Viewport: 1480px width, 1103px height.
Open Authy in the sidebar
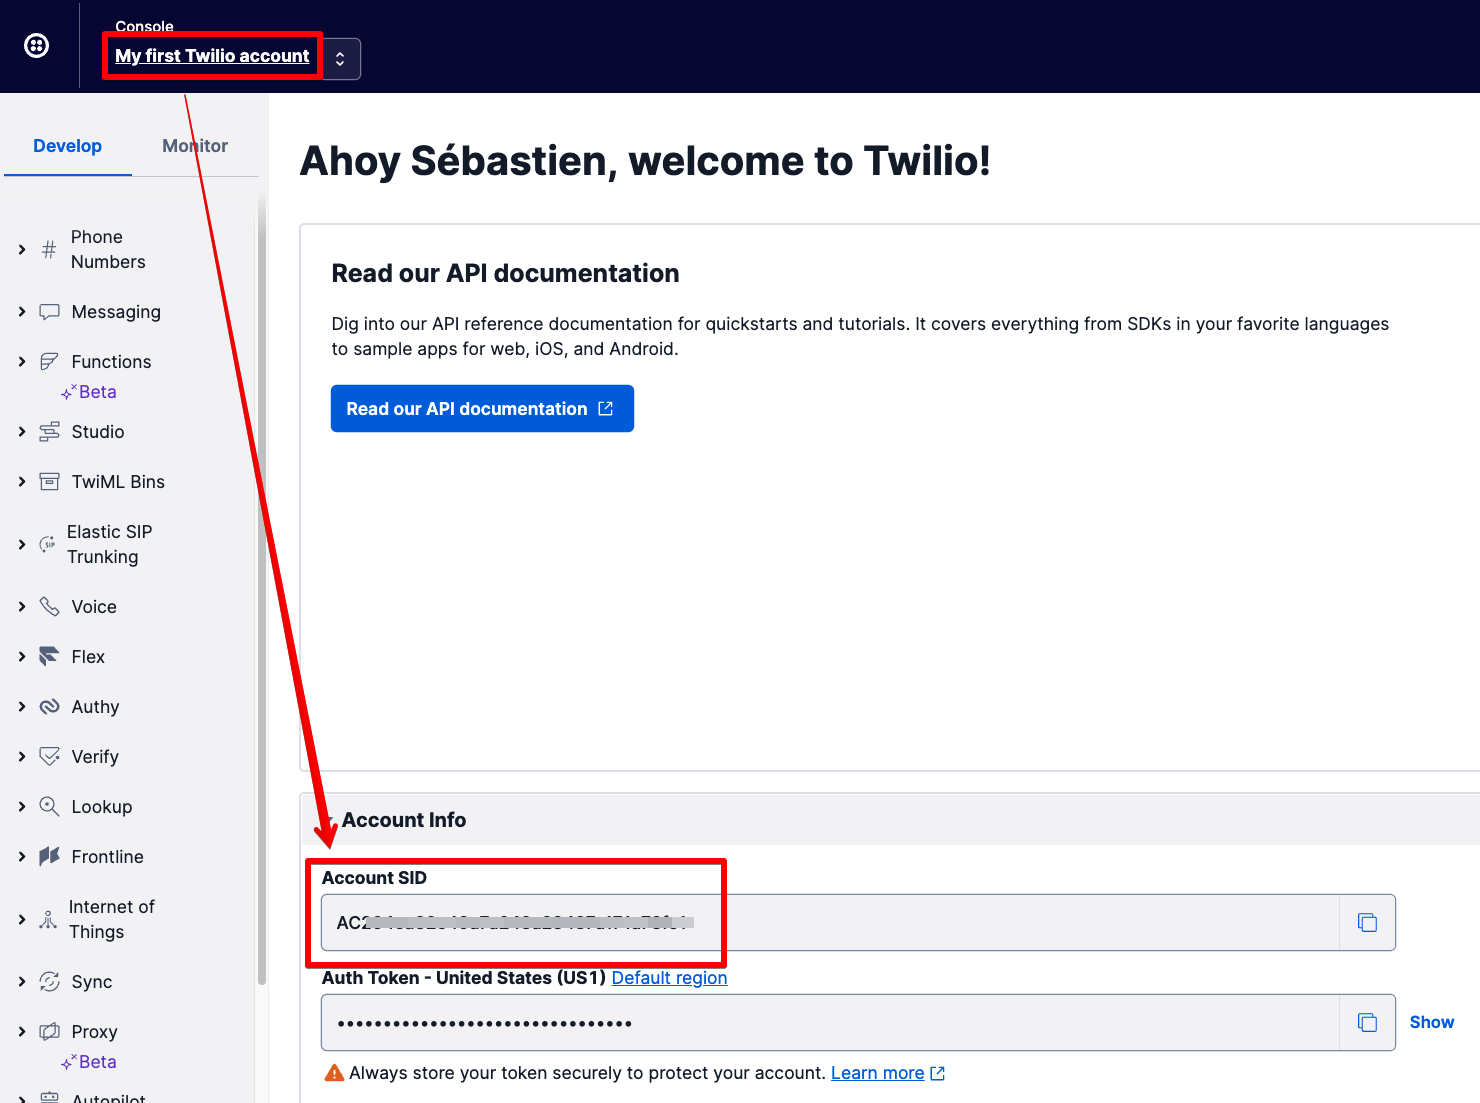click(95, 707)
